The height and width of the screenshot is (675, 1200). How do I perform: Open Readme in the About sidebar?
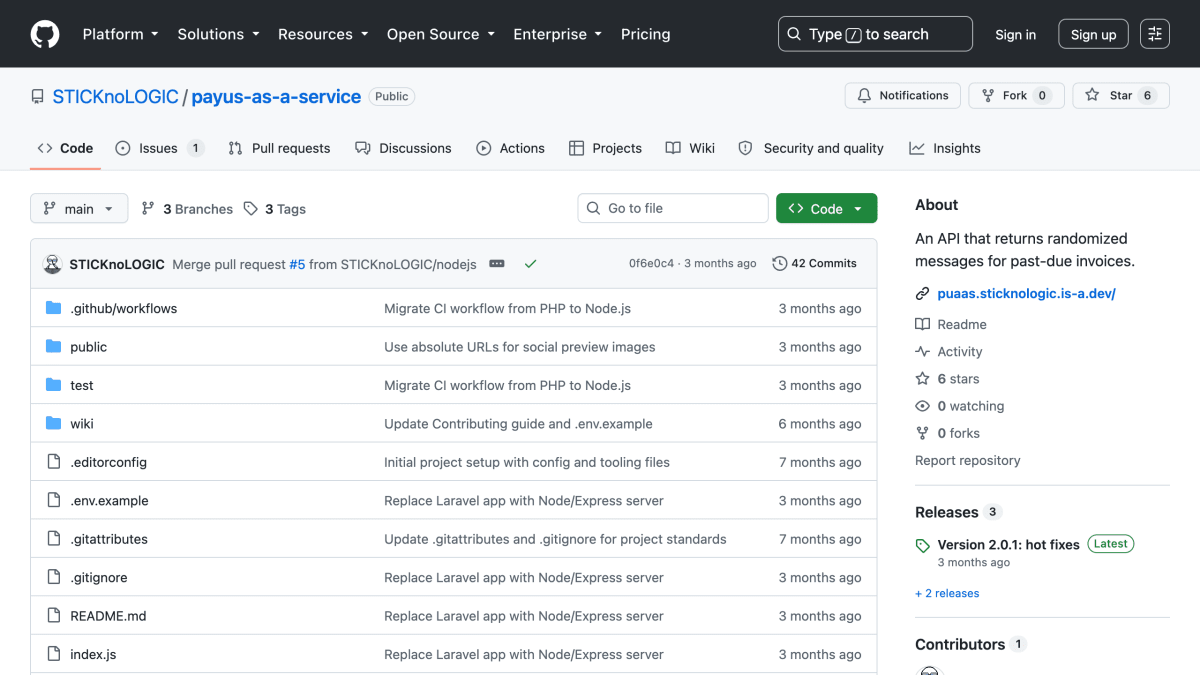coord(951,324)
